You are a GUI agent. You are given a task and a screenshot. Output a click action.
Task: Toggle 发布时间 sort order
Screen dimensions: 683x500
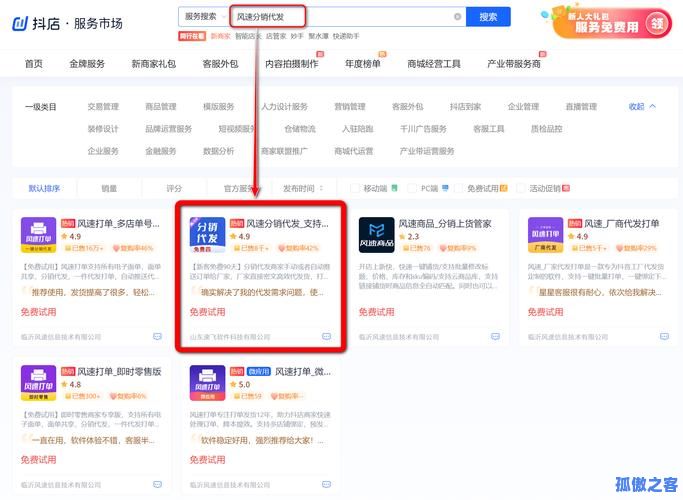303,188
